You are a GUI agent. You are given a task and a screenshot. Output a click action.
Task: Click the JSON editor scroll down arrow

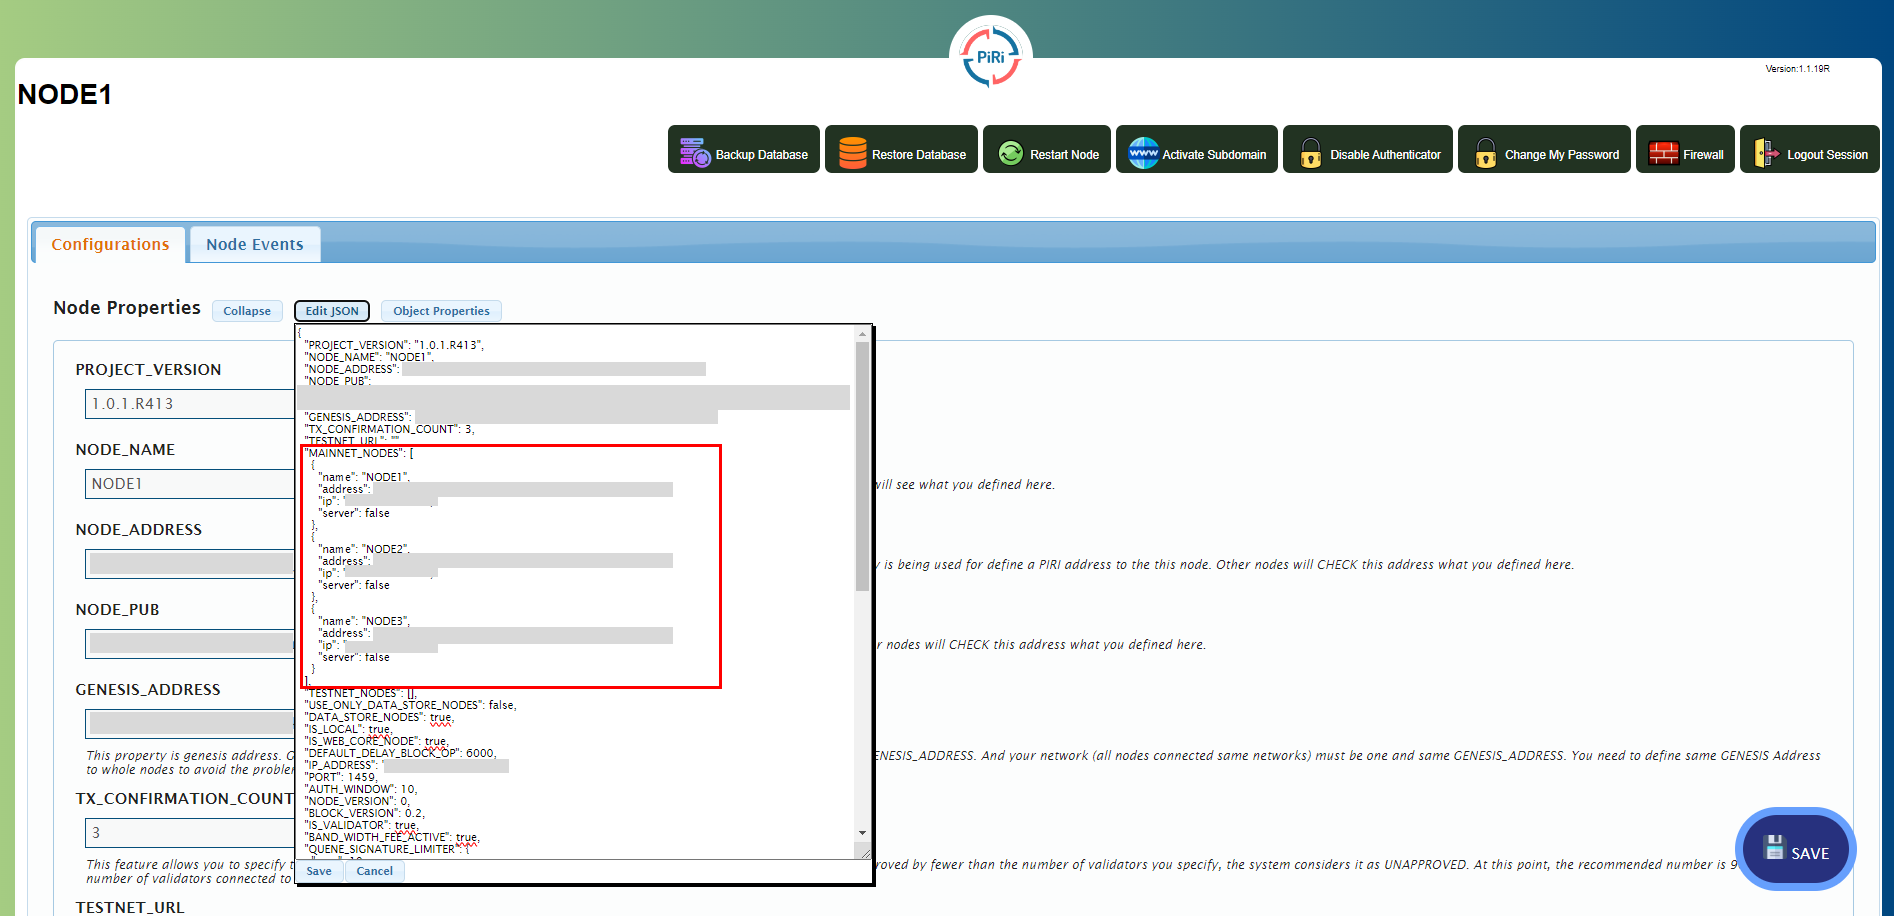[x=862, y=833]
